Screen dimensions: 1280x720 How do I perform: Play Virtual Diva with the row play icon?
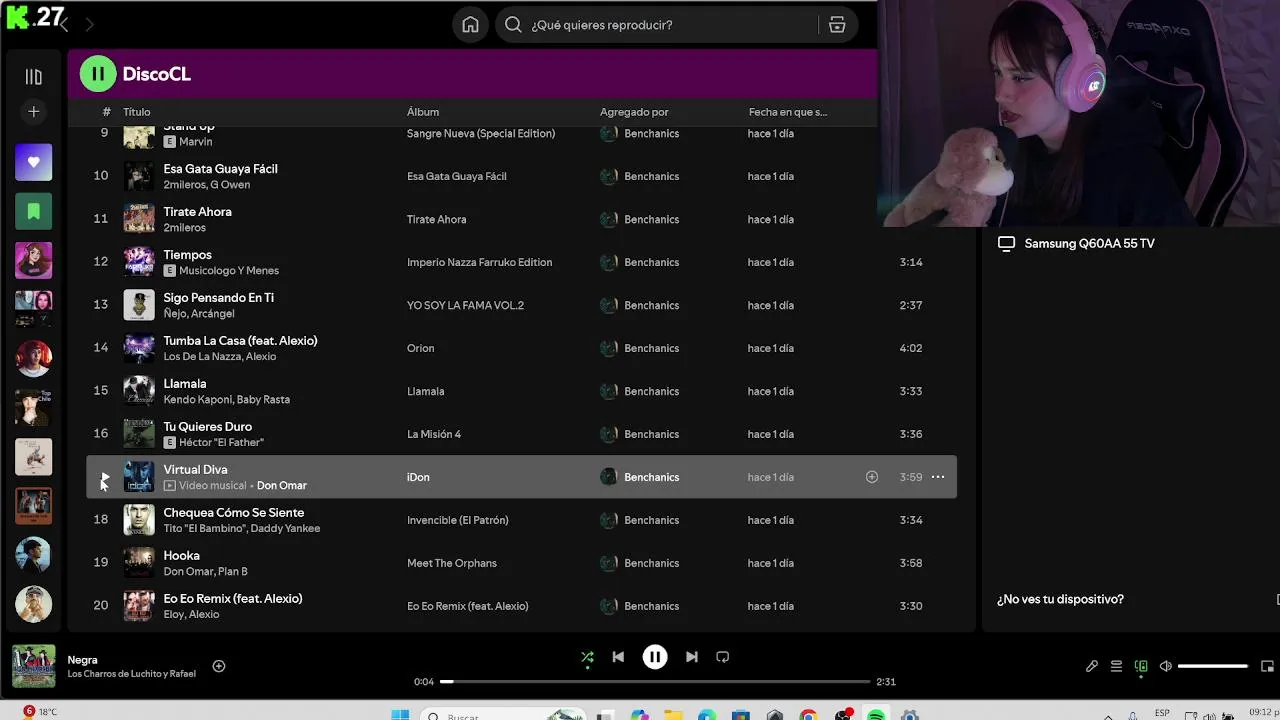104,477
